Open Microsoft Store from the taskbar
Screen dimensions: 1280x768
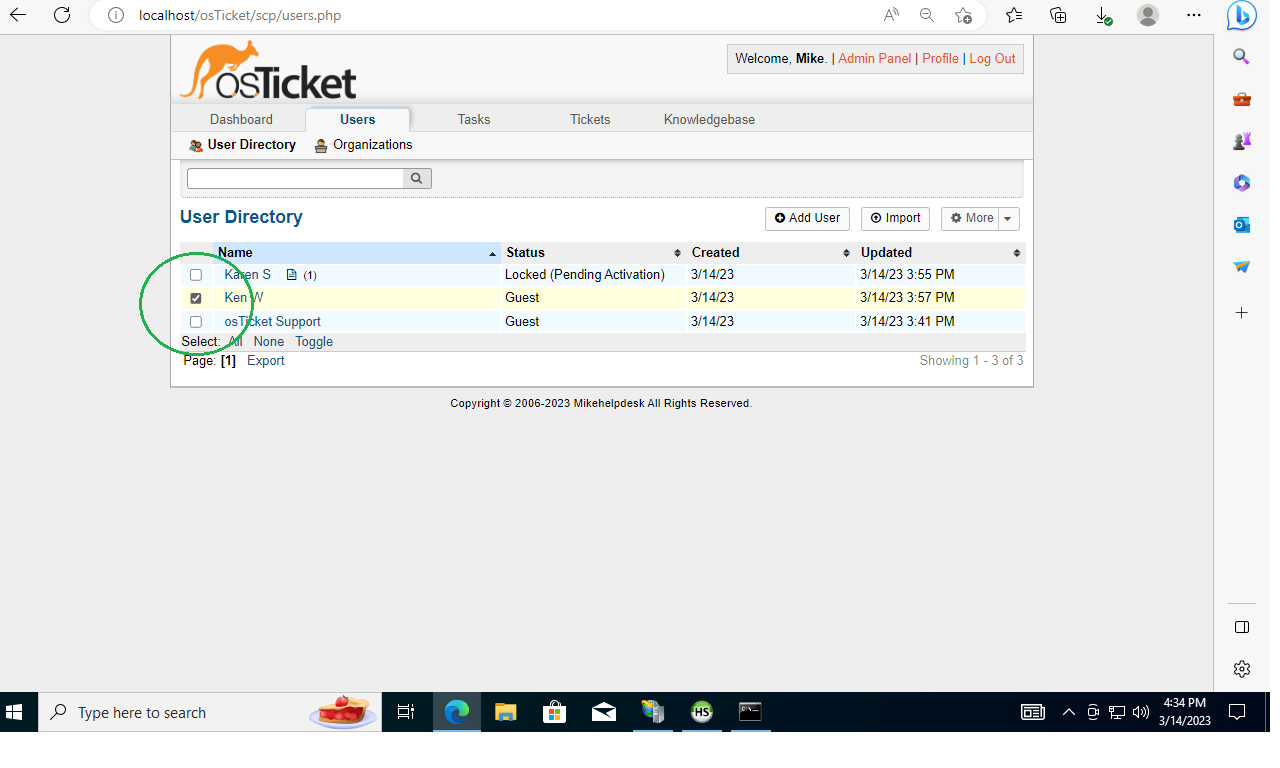click(554, 712)
